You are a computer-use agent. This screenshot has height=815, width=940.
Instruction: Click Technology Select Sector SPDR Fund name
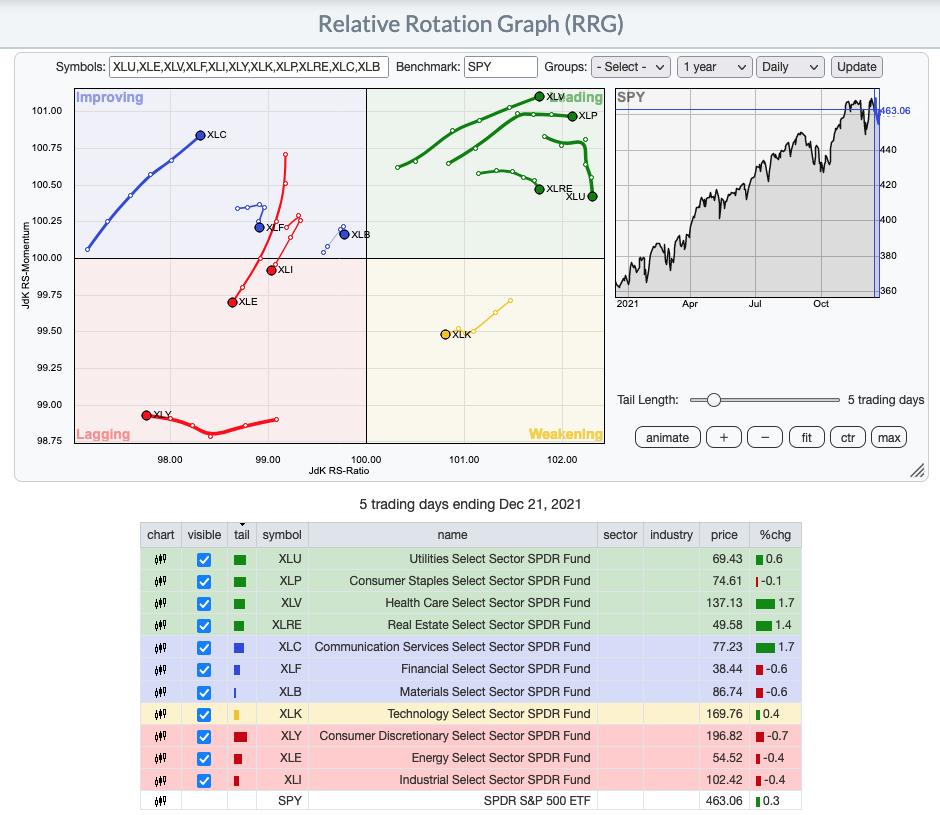(x=489, y=714)
